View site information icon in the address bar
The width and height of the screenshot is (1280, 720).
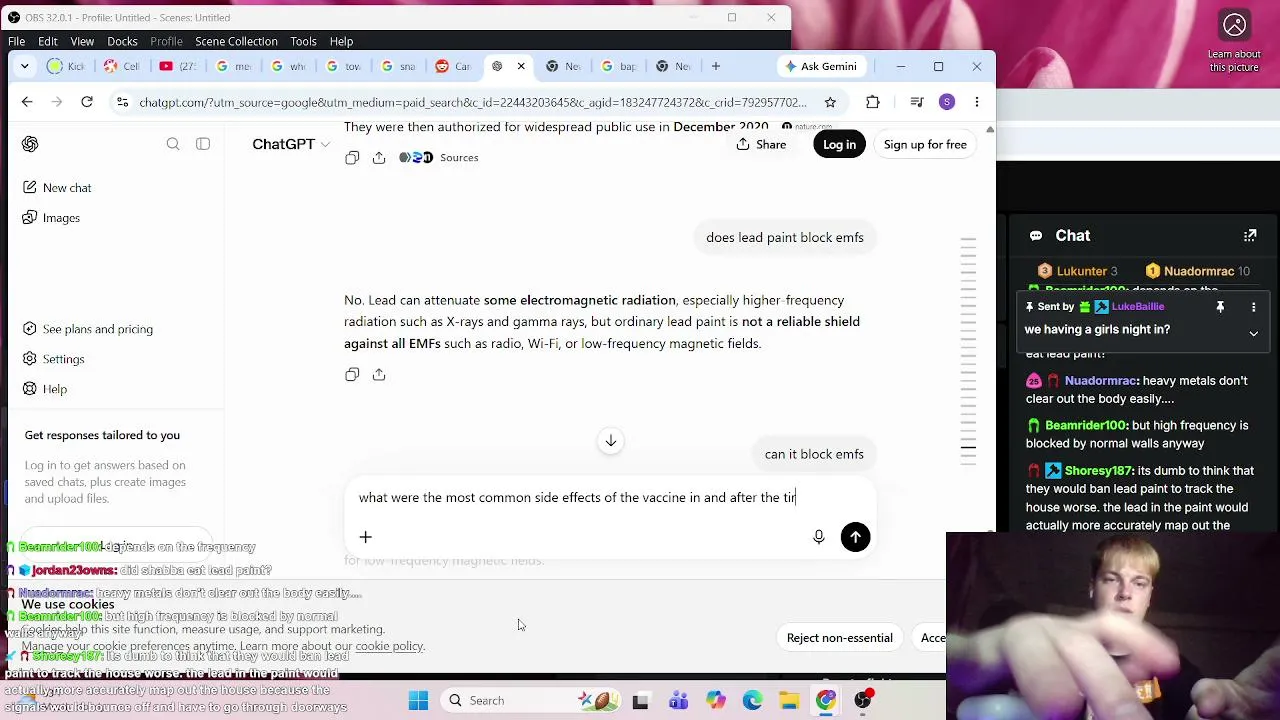[122, 102]
